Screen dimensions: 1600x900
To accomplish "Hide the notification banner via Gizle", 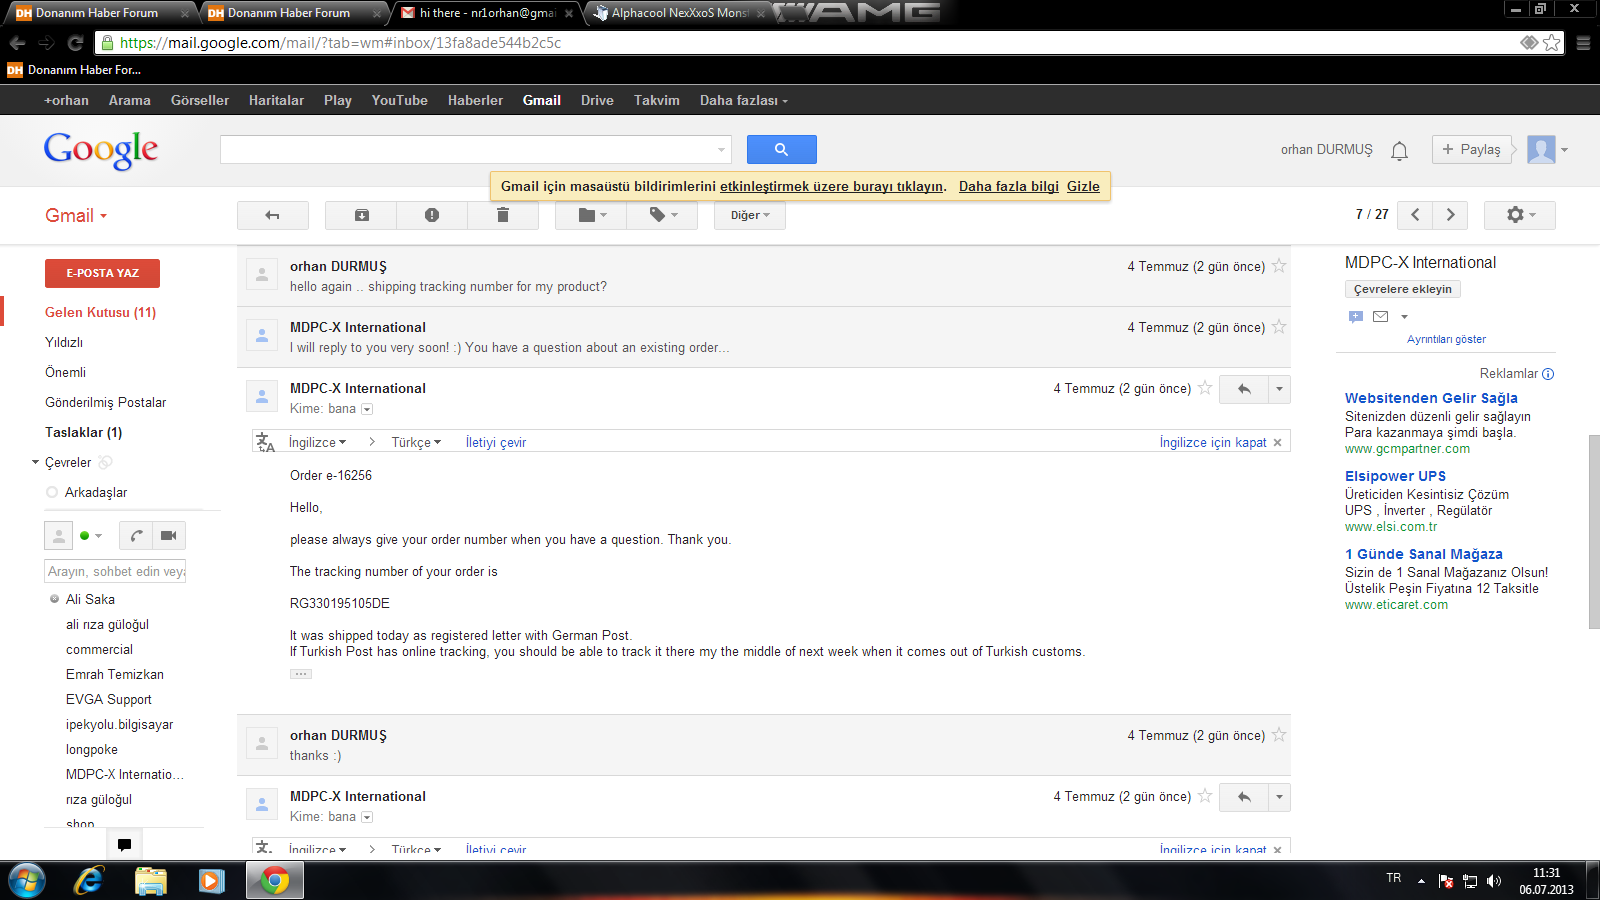I will (x=1083, y=186).
